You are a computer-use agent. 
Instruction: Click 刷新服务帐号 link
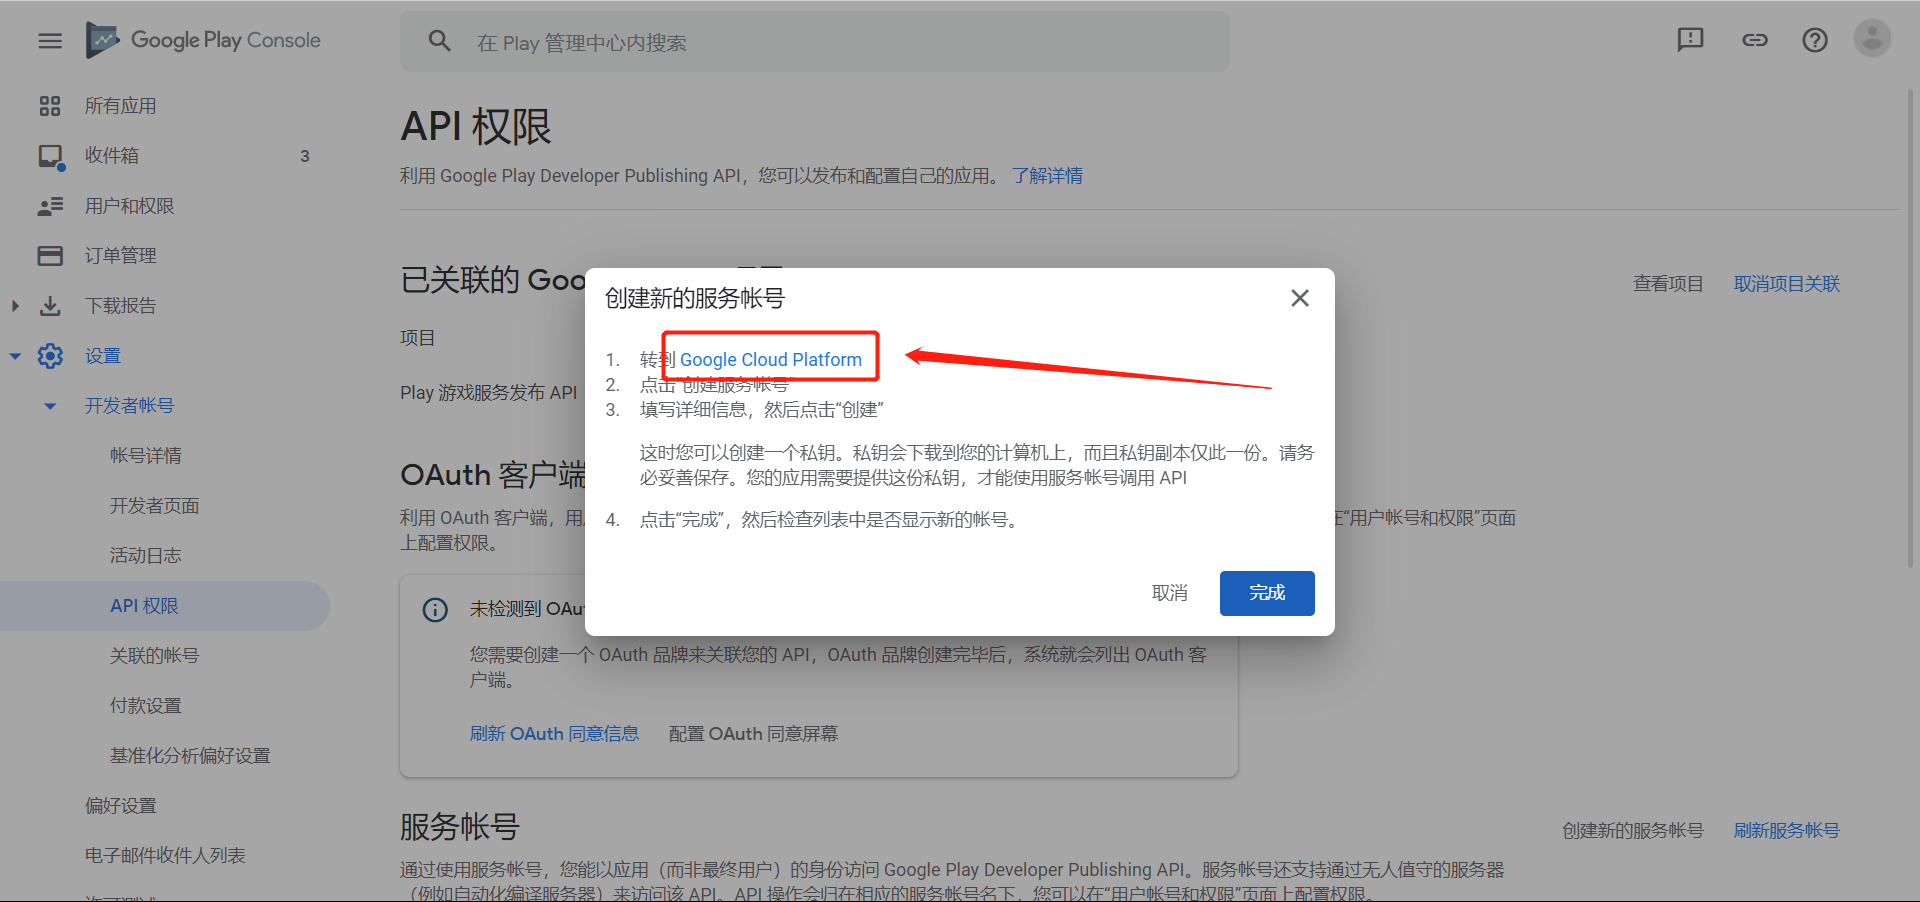click(1787, 831)
